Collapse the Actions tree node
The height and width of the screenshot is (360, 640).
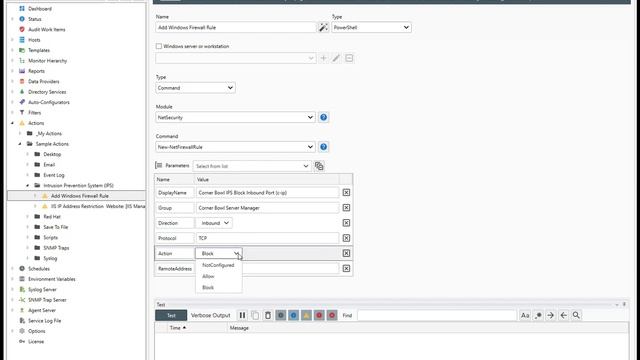(12, 123)
